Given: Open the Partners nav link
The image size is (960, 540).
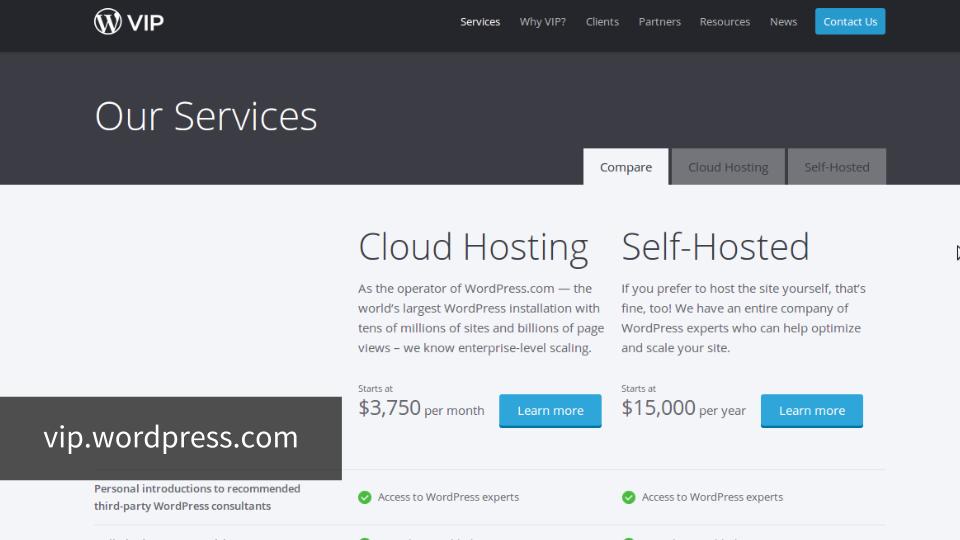Looking at the screenshot, I should 659,21.
